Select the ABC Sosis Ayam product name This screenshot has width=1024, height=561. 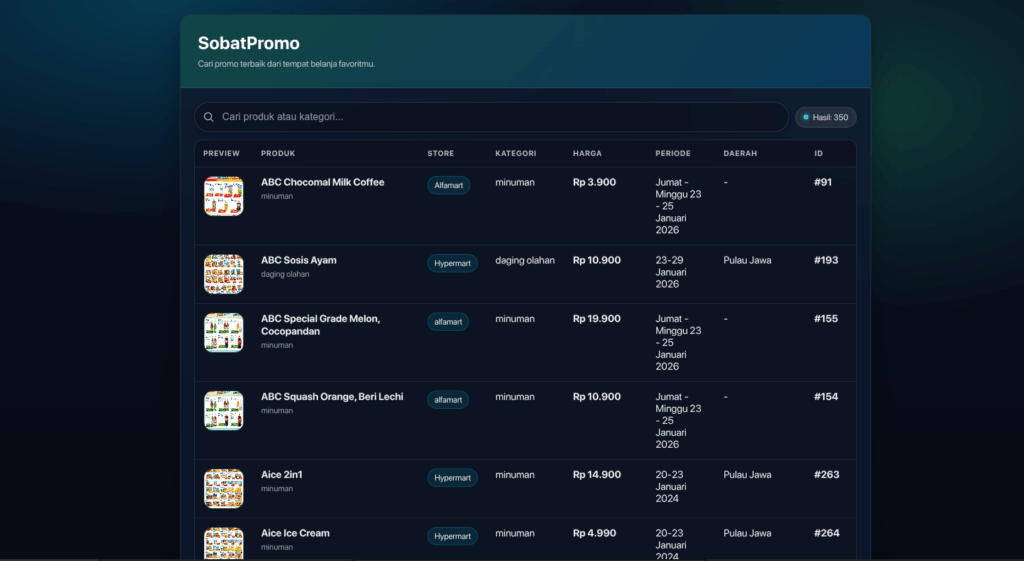coord(298,260)
